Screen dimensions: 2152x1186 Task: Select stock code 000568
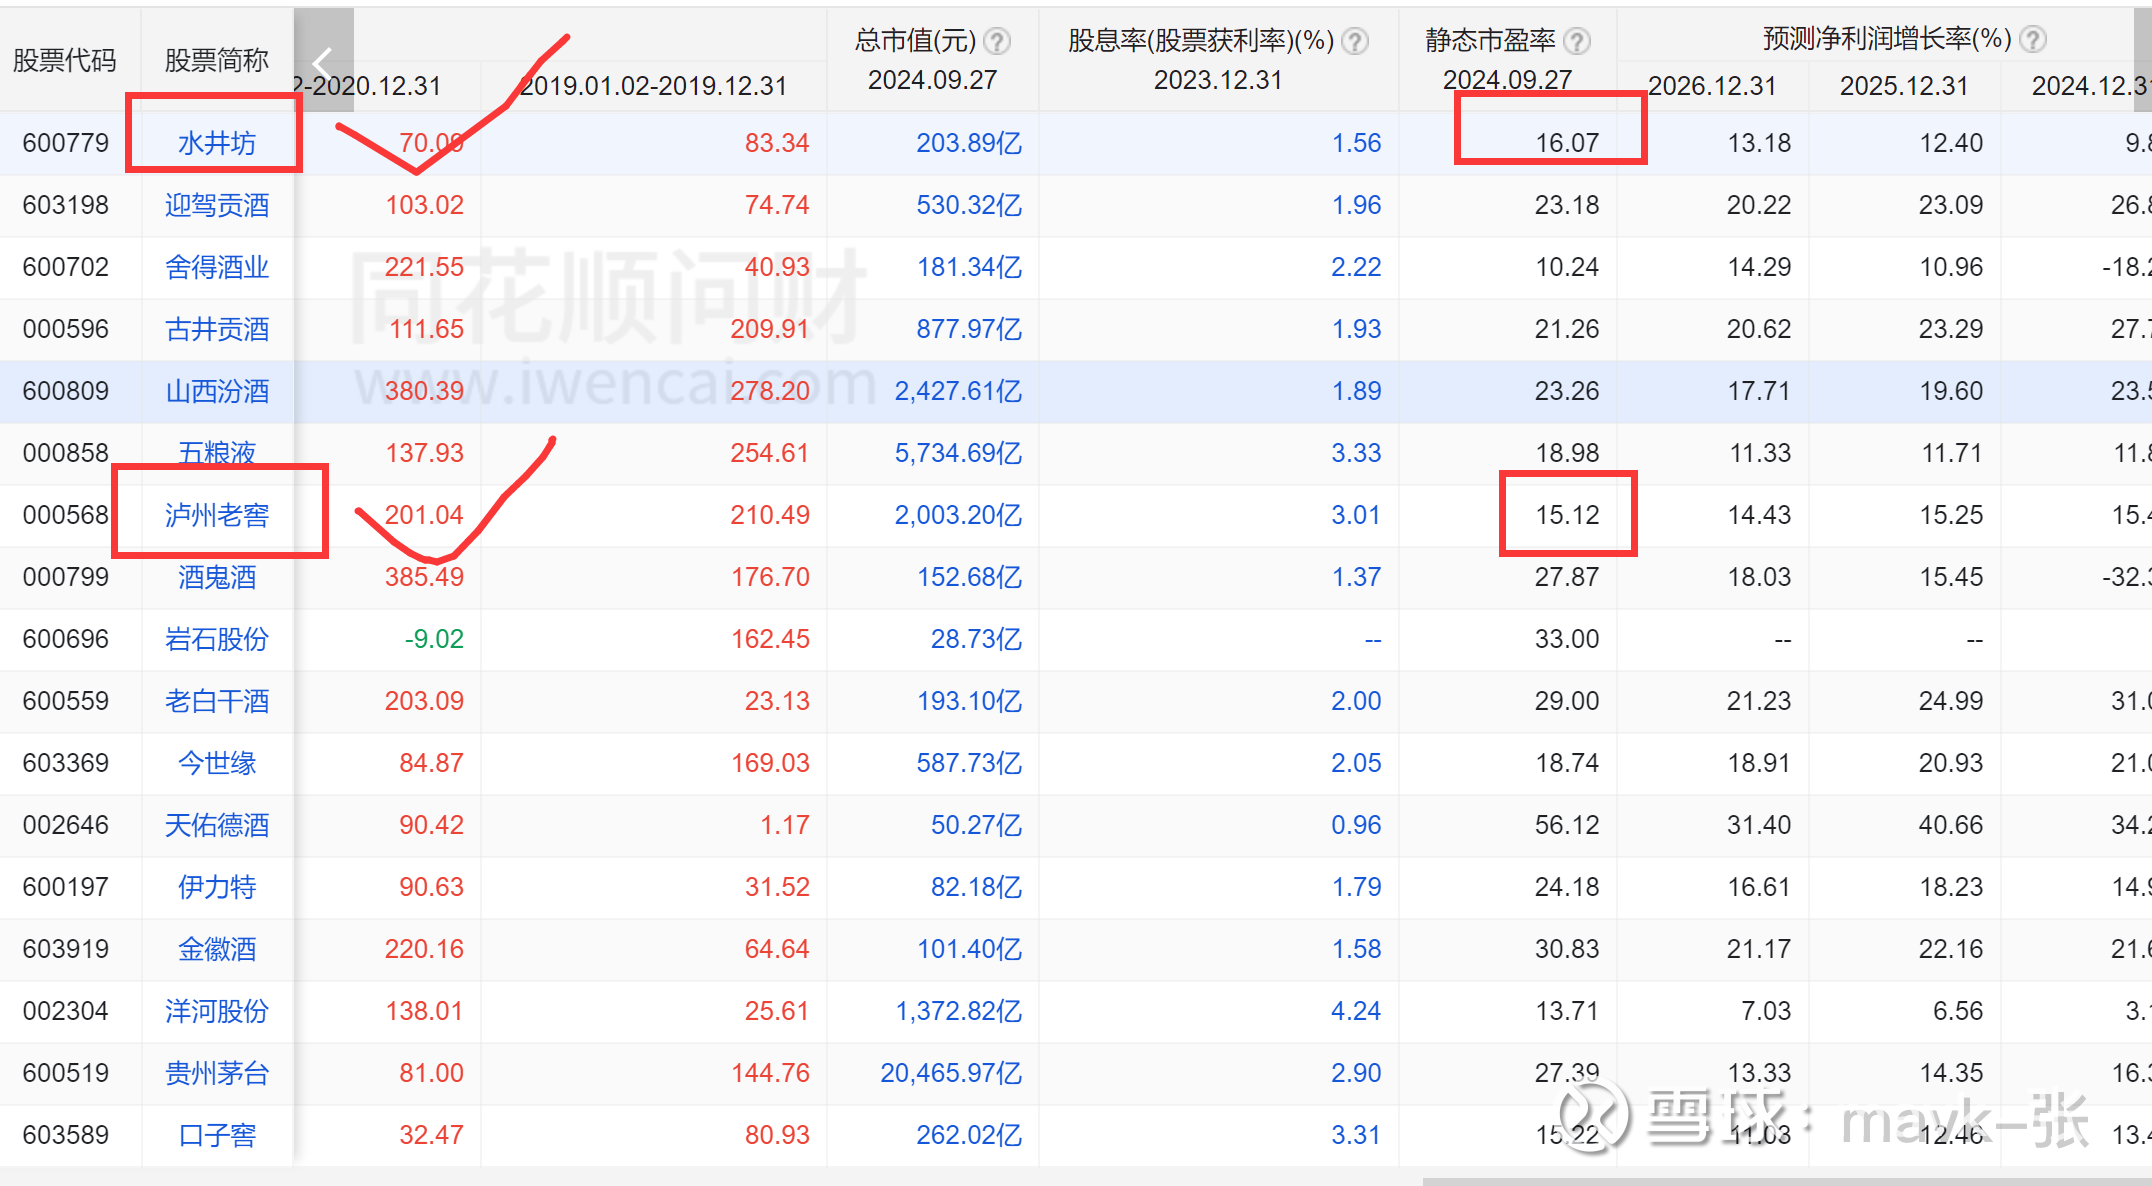(x=66, y=515)
